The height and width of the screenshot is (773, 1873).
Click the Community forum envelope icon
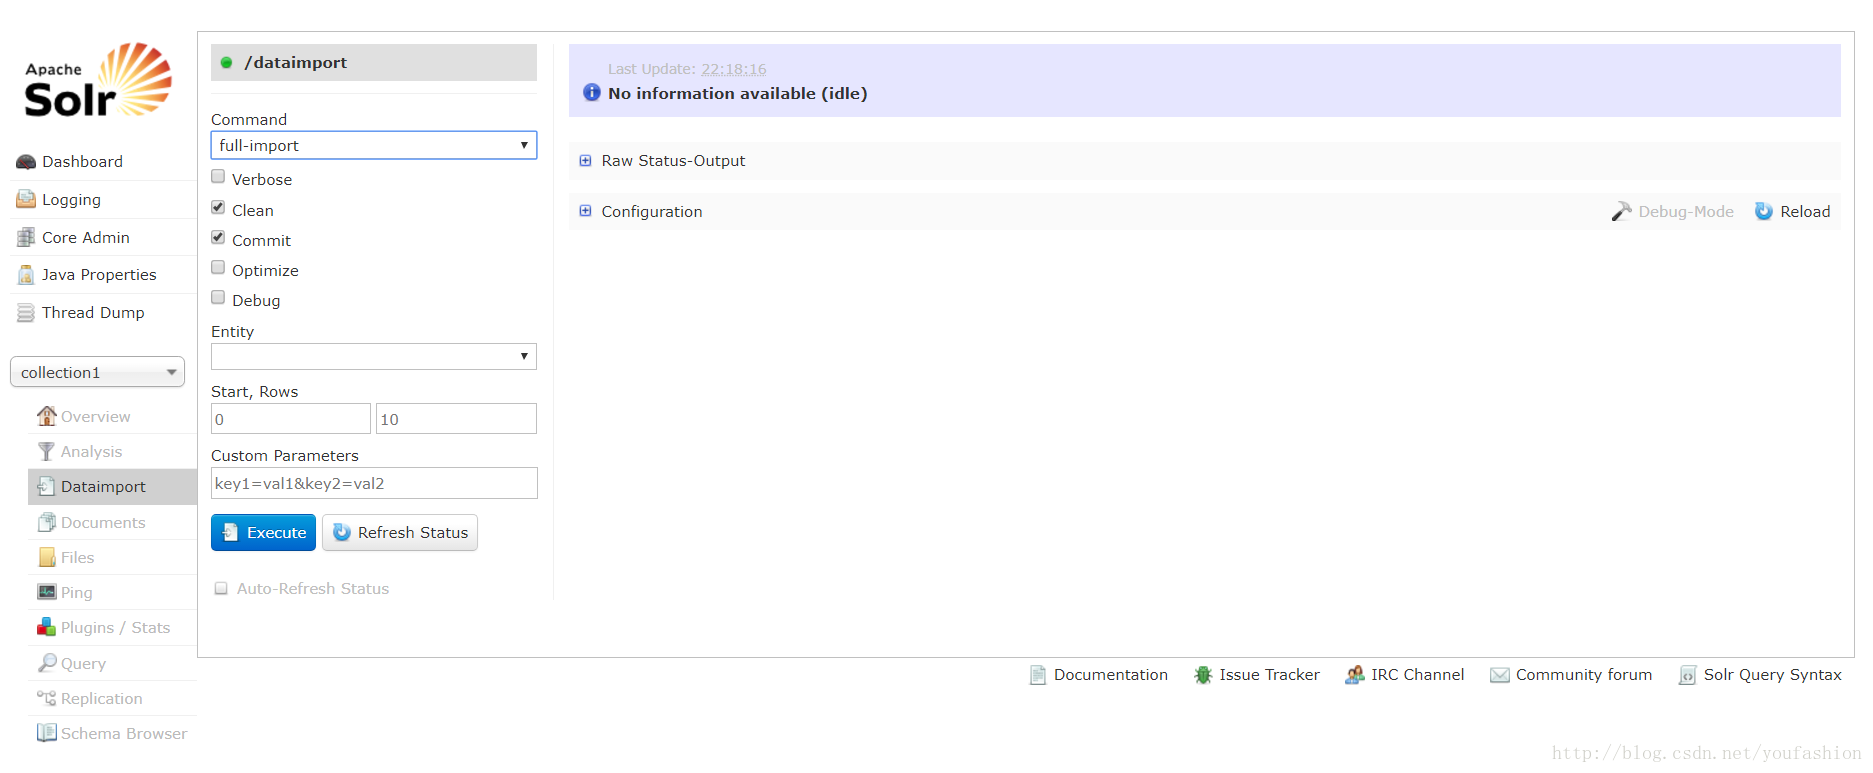click(x=1500, y=675)
